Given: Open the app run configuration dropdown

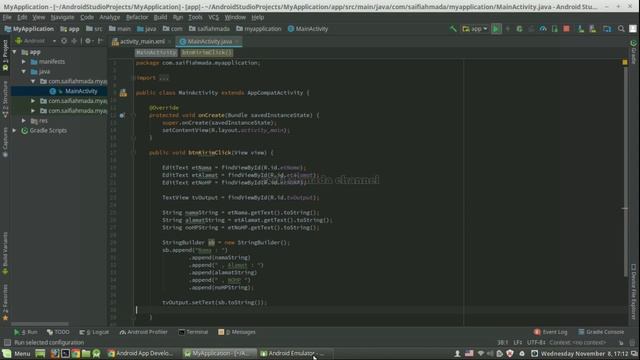Looking at the screenshot, I should coord(475,29).
